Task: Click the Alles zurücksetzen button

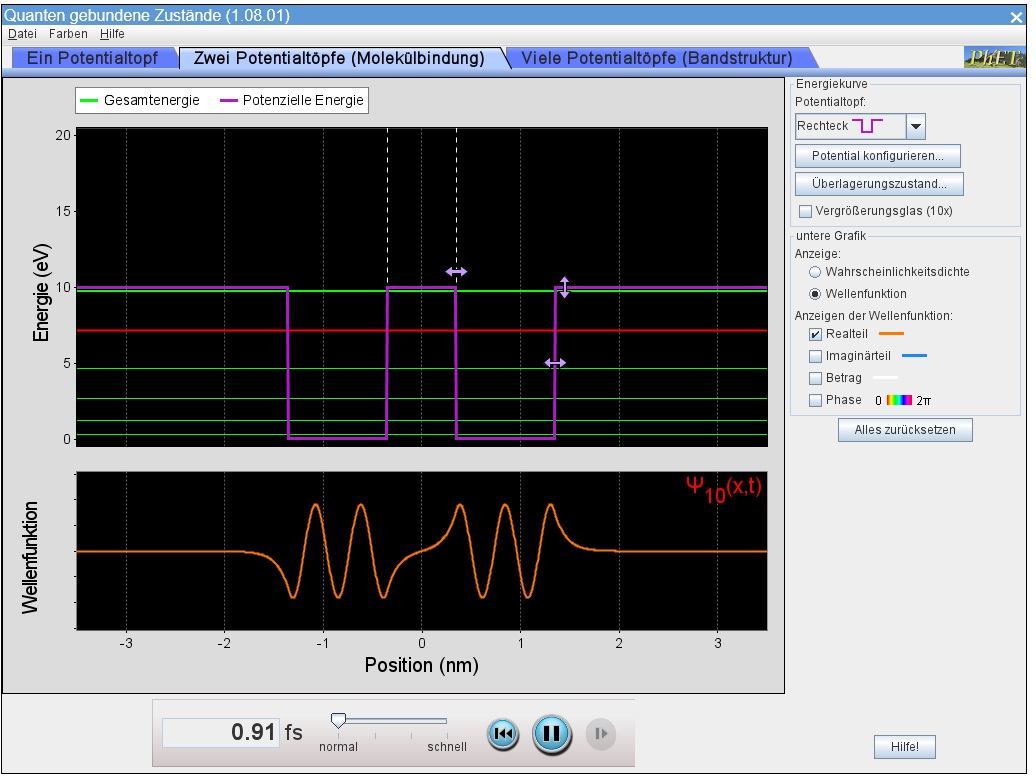Action: pos(905,430)
